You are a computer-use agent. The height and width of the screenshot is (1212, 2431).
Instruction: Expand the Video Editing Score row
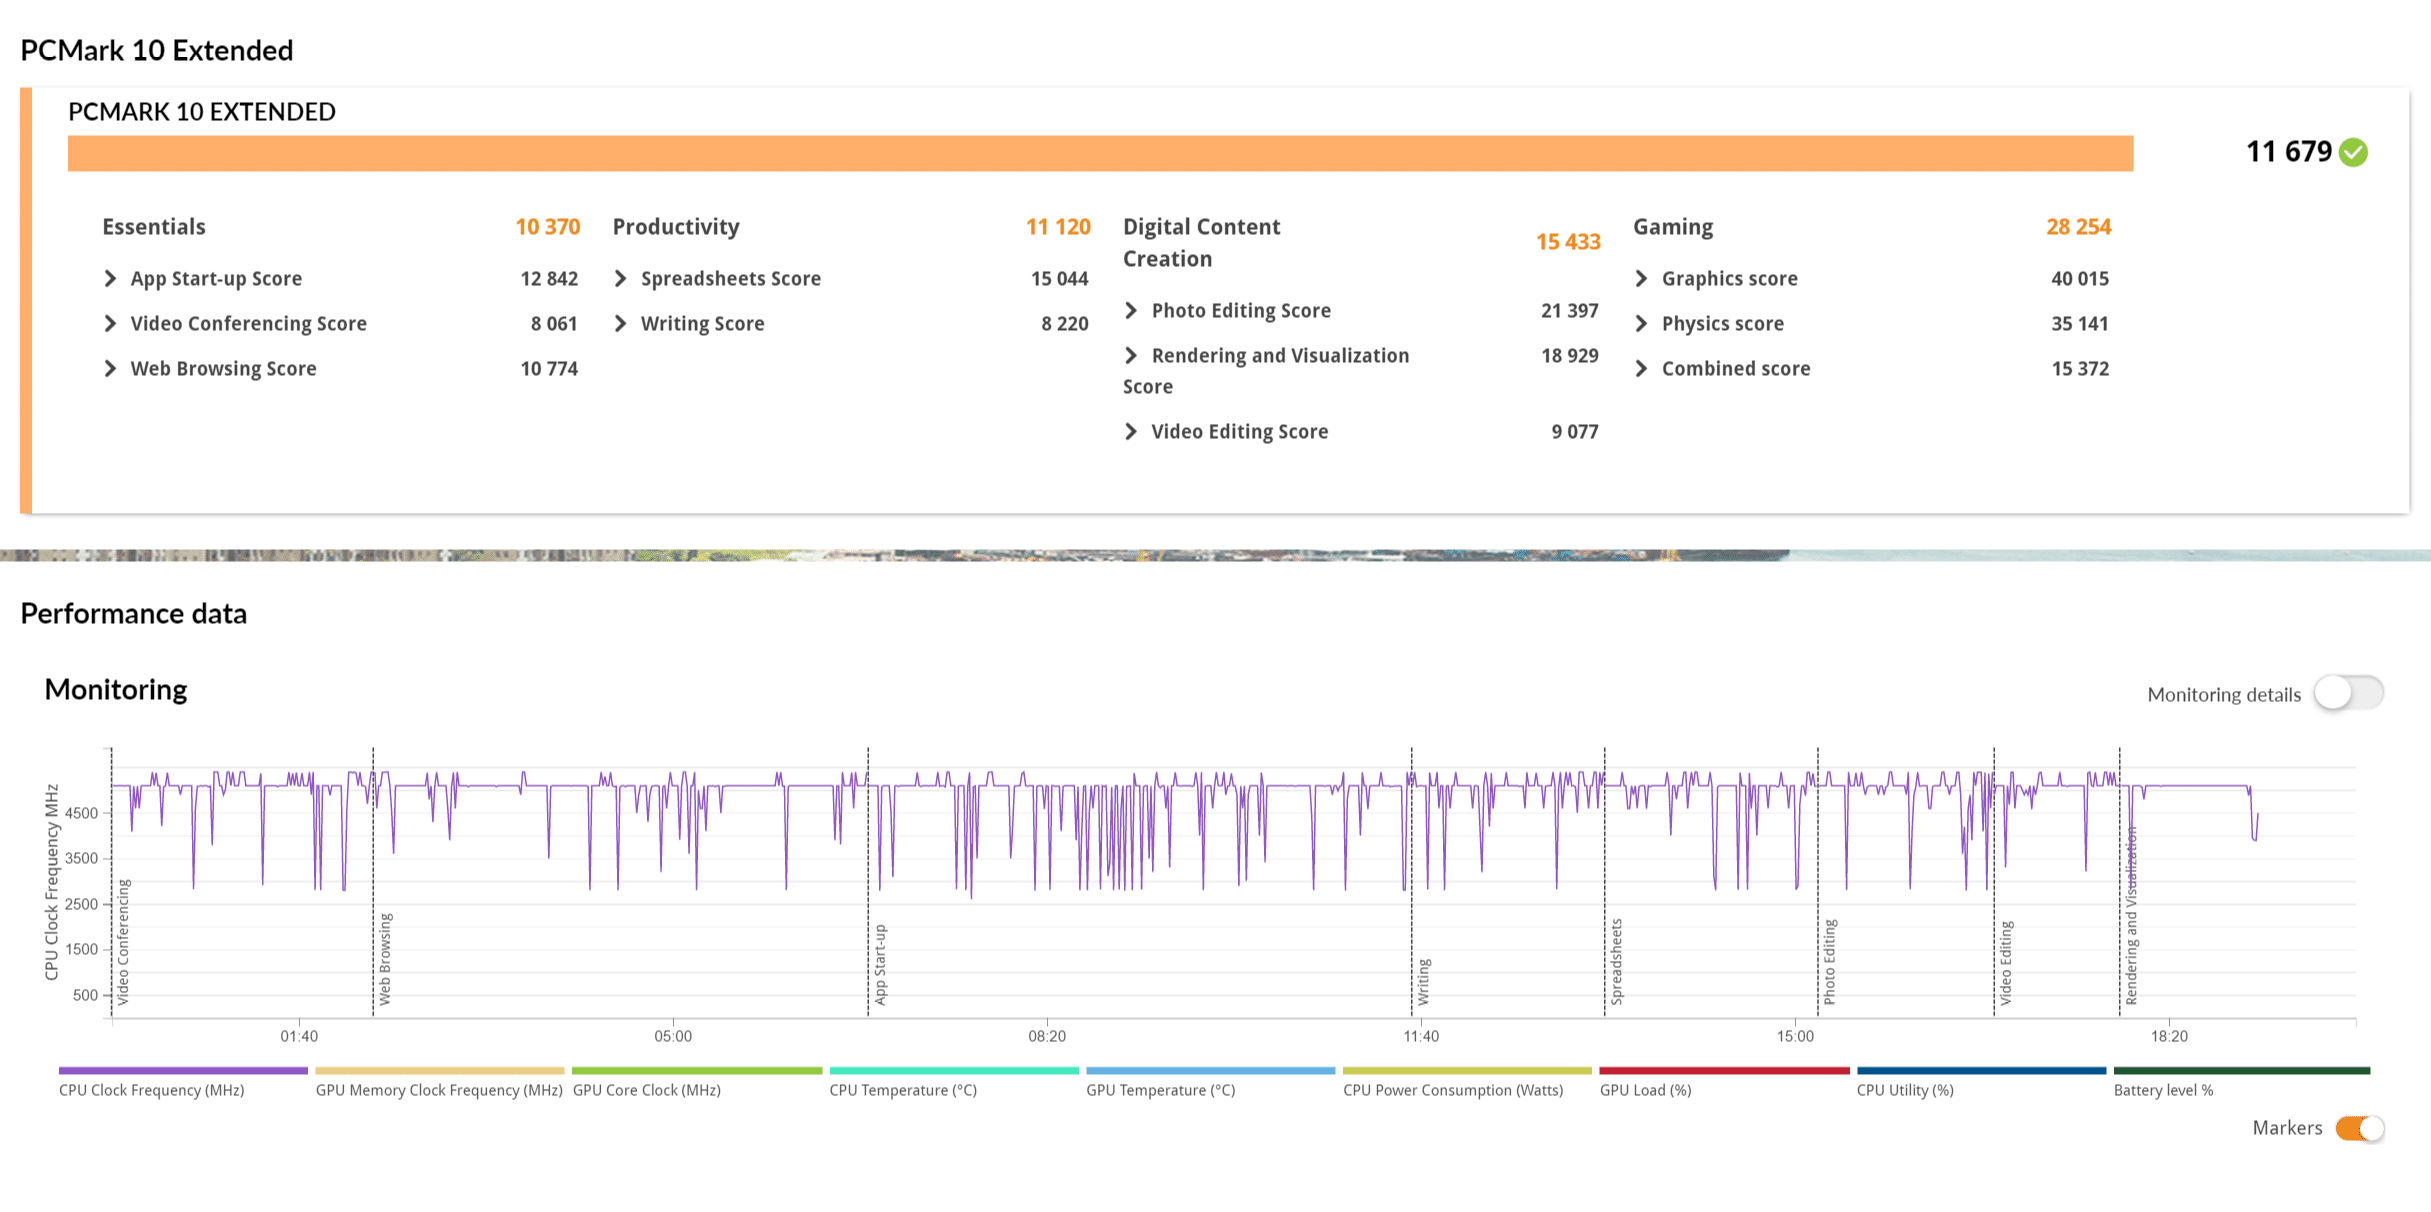[1131, 432]
